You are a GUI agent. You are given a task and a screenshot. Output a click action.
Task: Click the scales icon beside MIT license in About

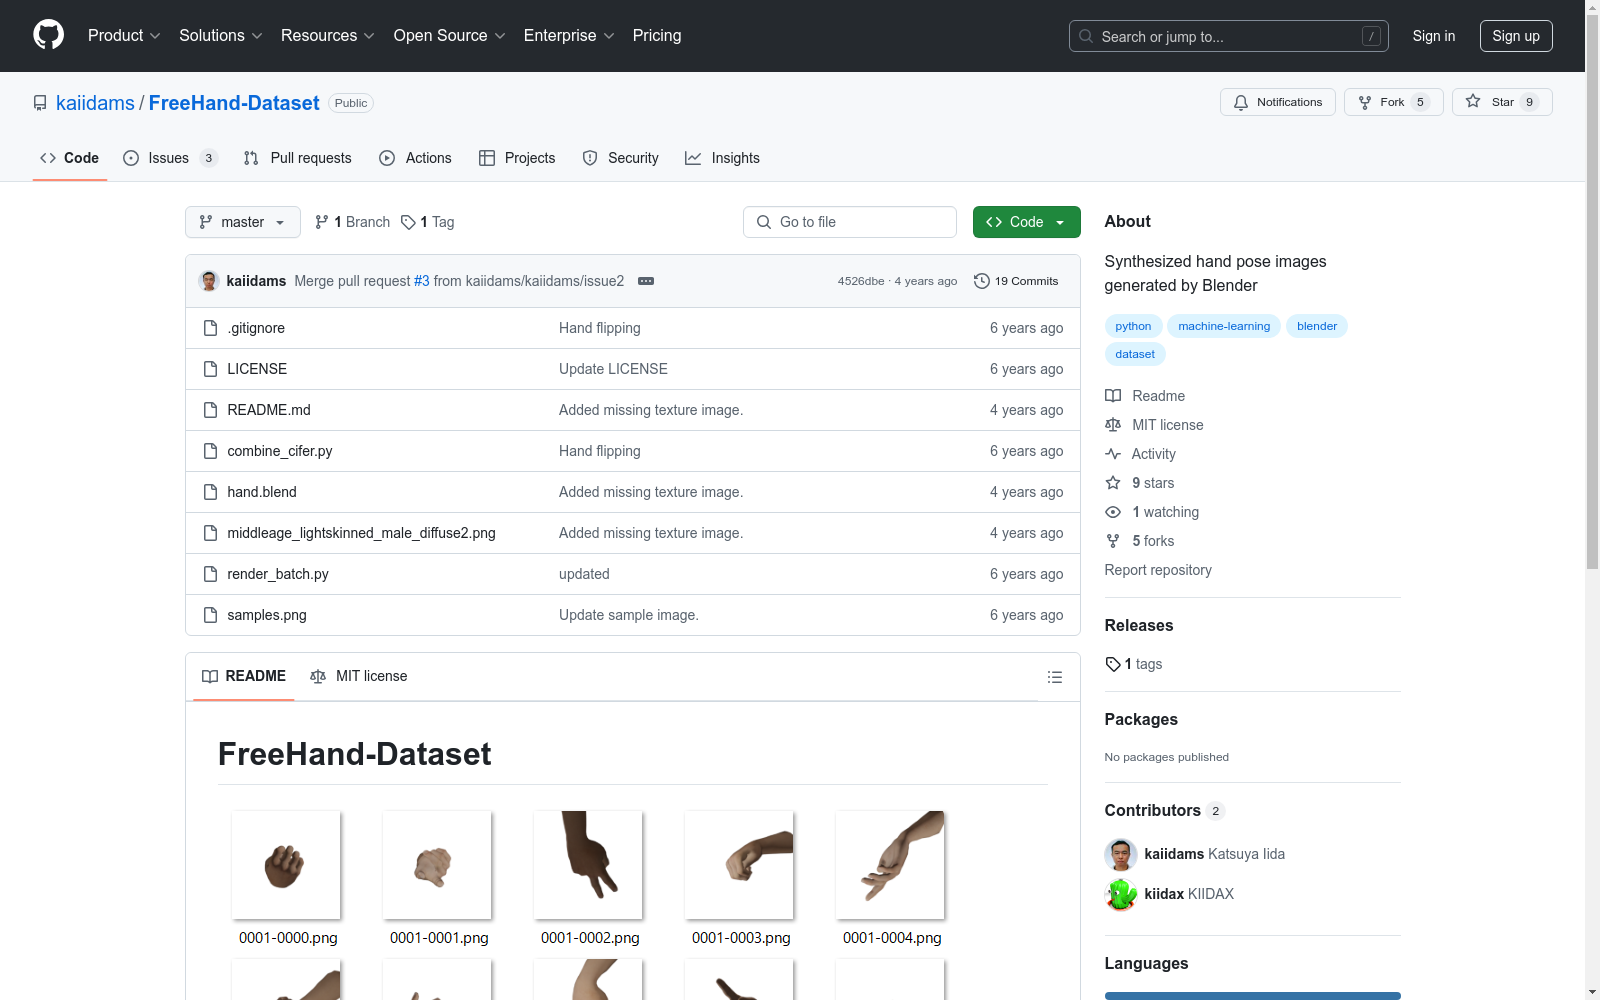pos(1113,425)
